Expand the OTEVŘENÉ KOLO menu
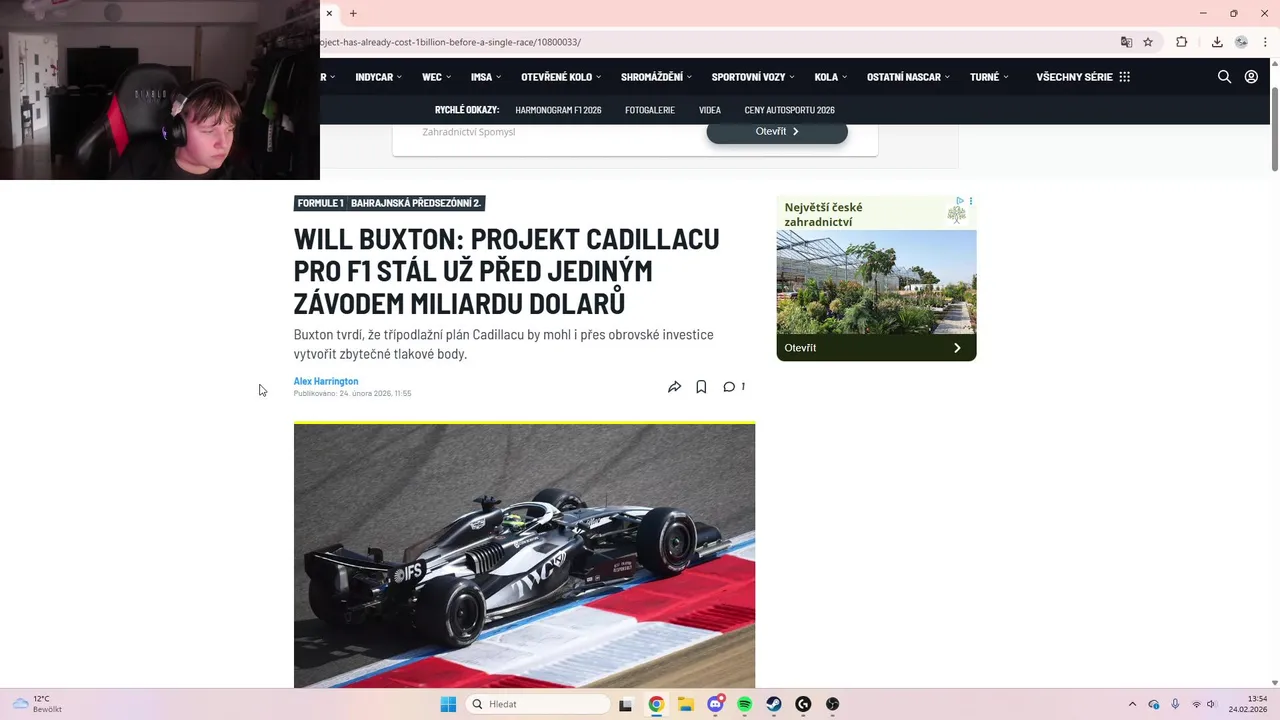 (x=562, y=77)
